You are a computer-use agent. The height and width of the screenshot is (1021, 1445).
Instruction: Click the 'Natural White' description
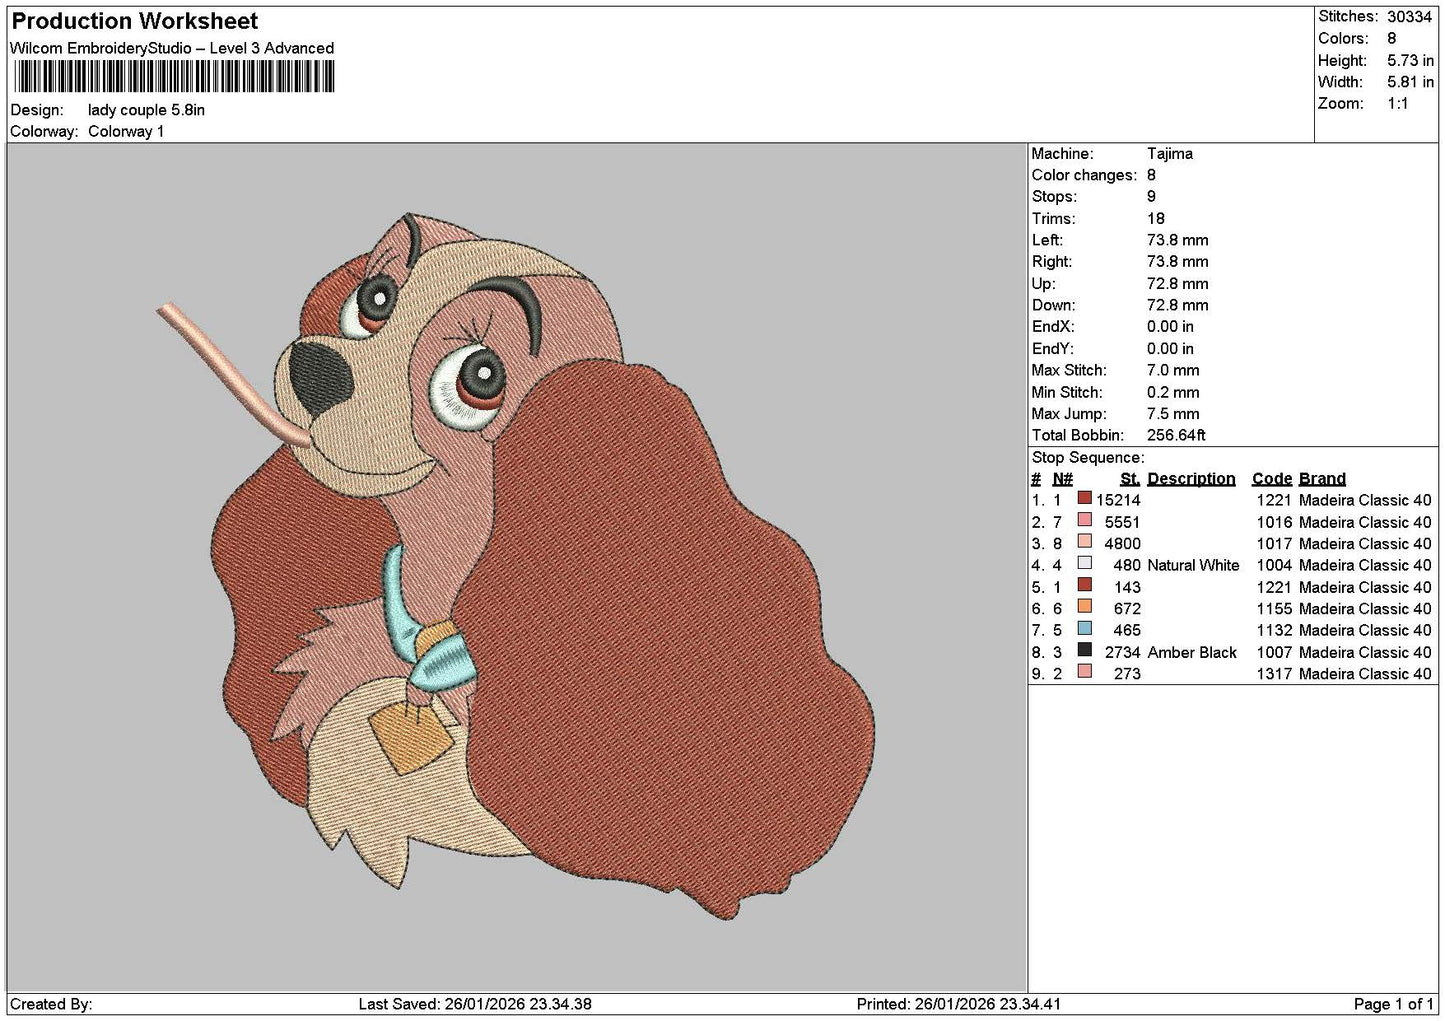pyautogui.click(x=1193, y=566)
